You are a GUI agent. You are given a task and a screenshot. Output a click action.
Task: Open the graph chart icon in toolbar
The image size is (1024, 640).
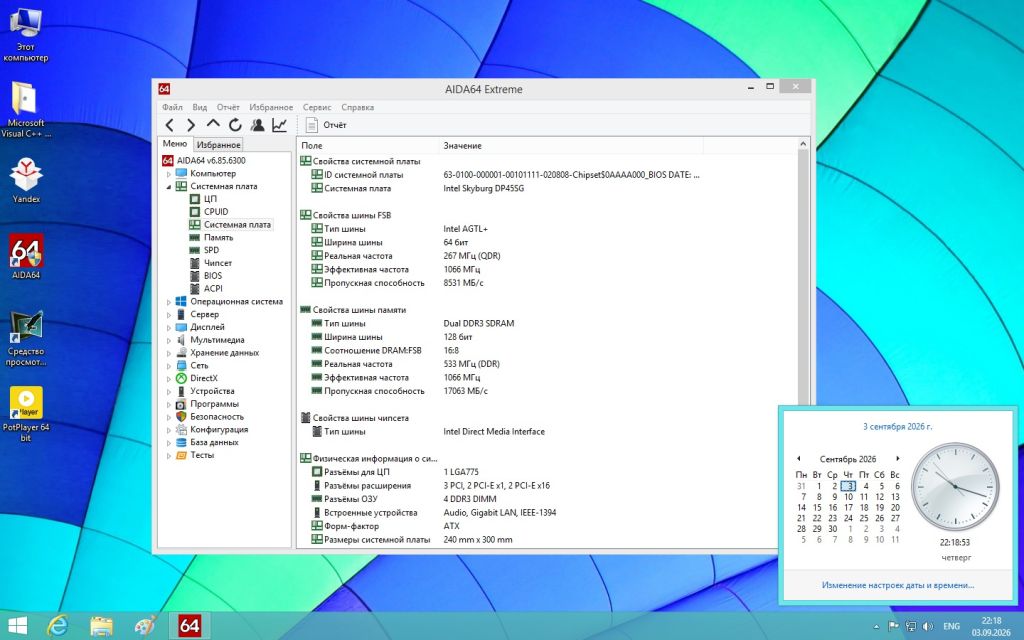[x=280, y=125]
